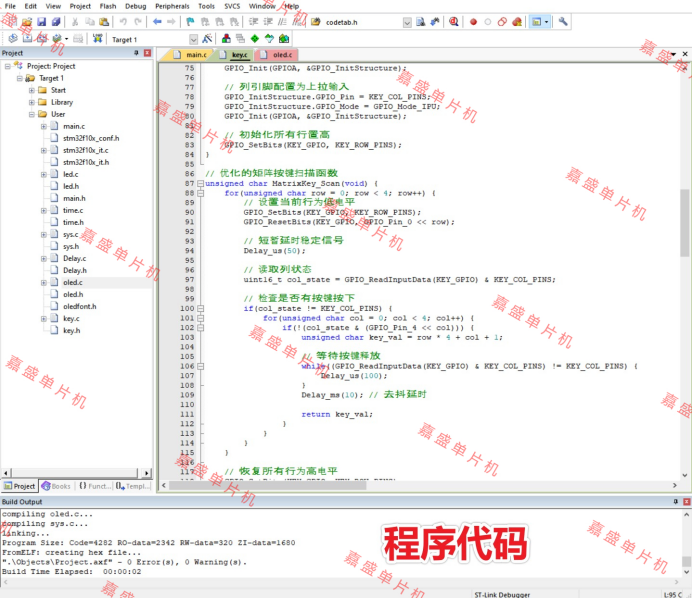Select oledfont.h in the project tree
692x599 pixels.
click(x=80, y=306)
